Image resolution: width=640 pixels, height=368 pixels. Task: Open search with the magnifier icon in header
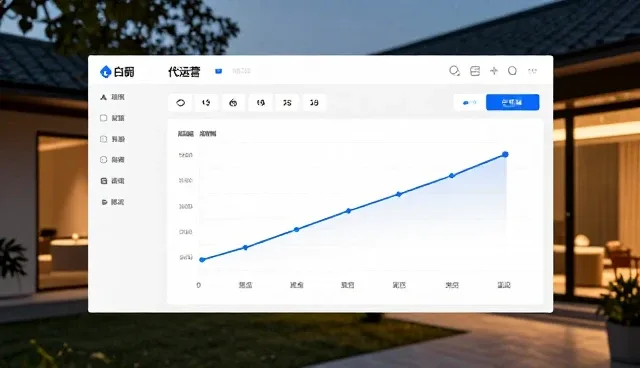tap(454, 71)
